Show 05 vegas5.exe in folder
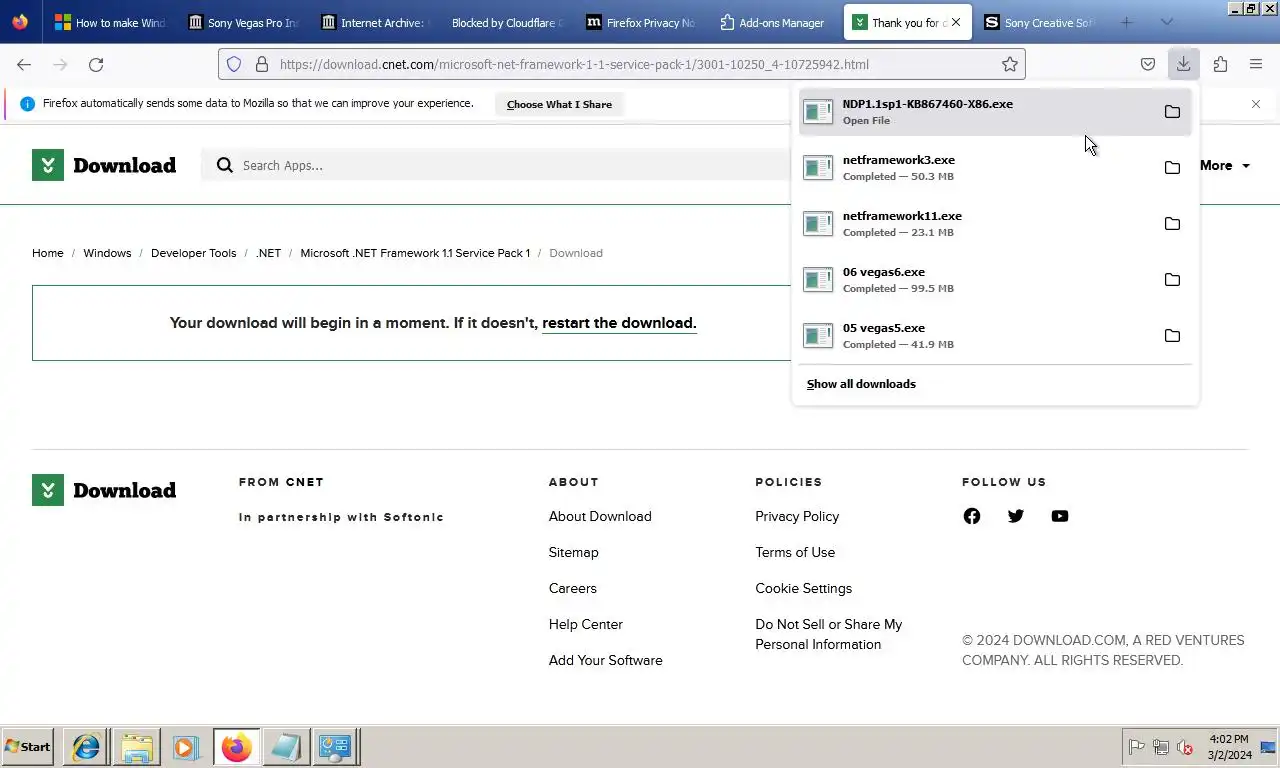1280x768 pixels. [x=1172, y=336]
